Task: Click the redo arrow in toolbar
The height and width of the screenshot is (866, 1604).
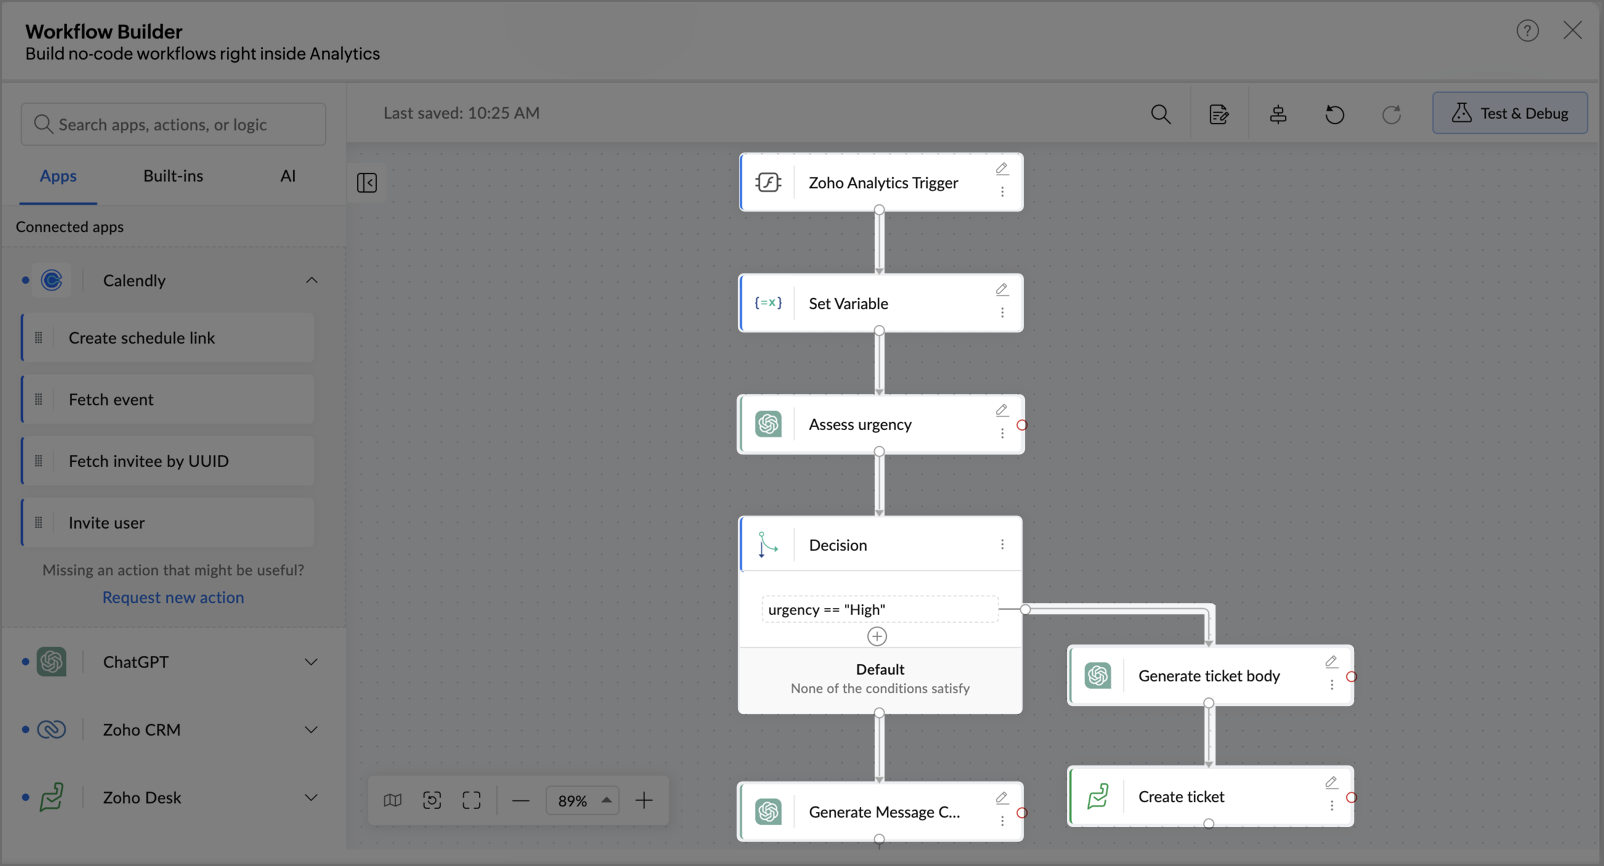Action: tap(1392, 114)
